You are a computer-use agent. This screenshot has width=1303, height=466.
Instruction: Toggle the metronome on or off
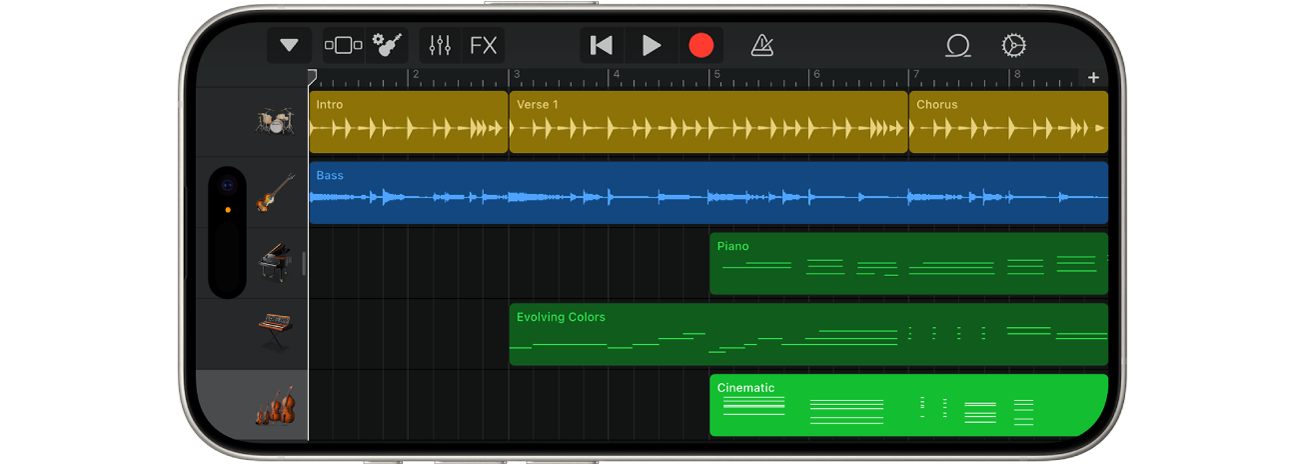[762, 45]
